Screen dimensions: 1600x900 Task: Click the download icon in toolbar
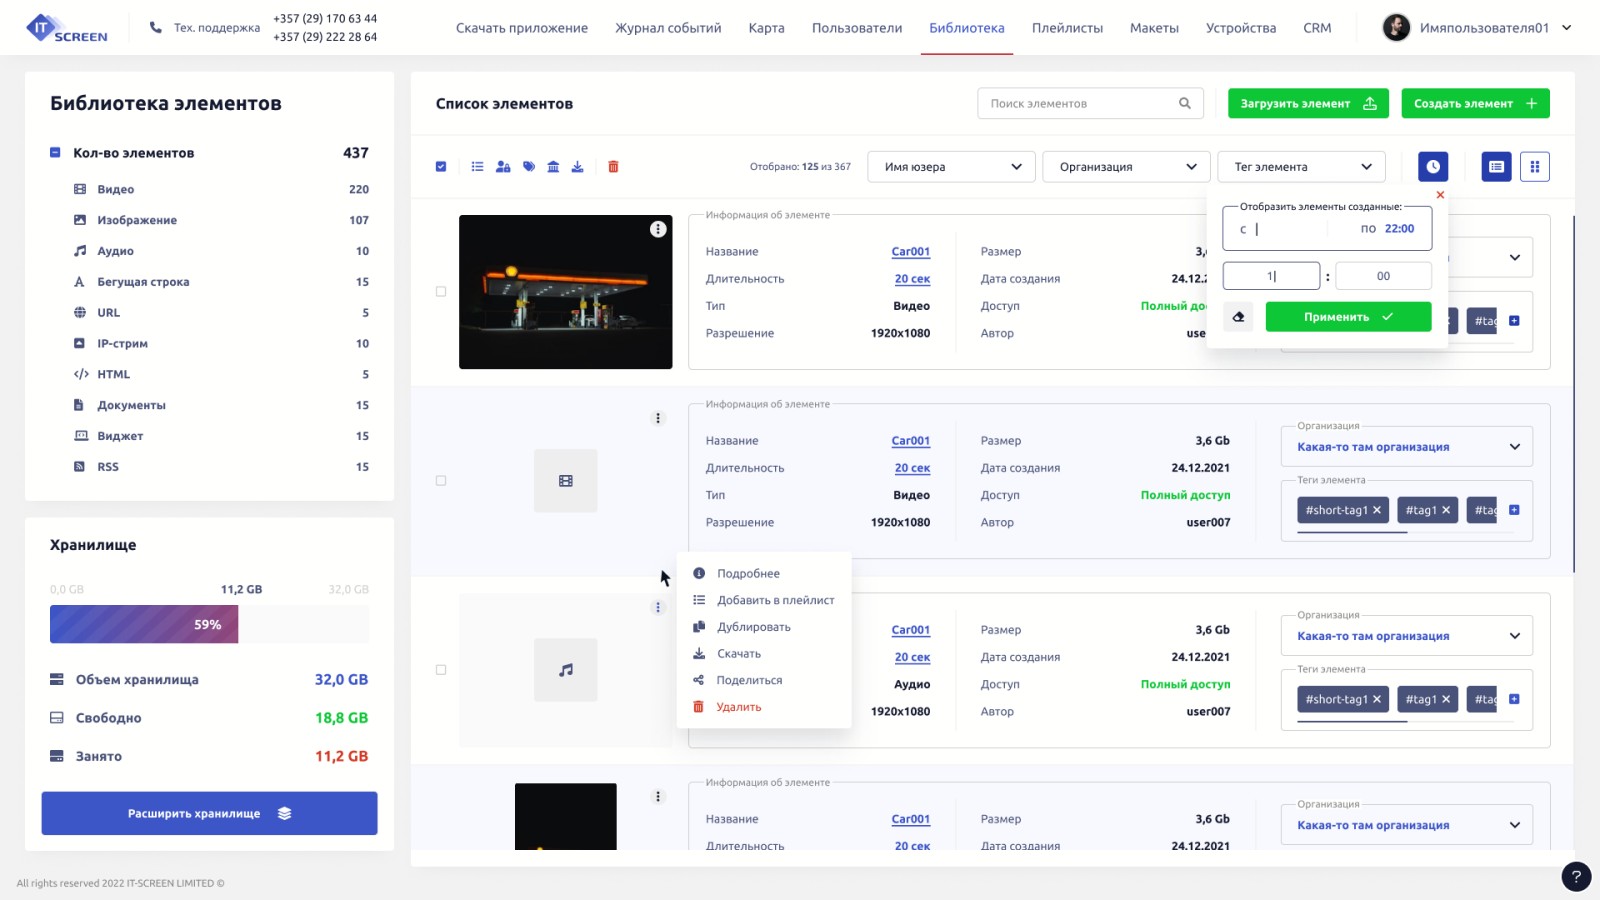[577, 167]
